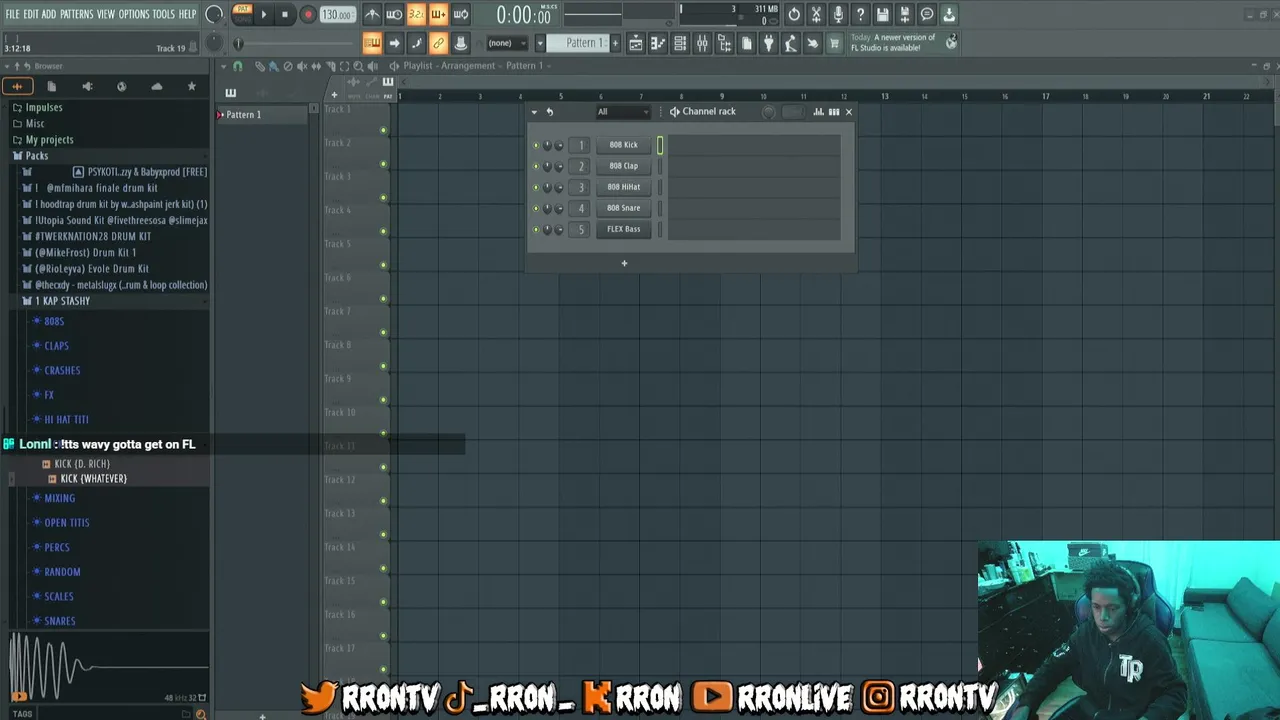Toggle playlist magnet snap icon
The height and width of the screenshot is (720, 1280).
click(x=237, y=66)
